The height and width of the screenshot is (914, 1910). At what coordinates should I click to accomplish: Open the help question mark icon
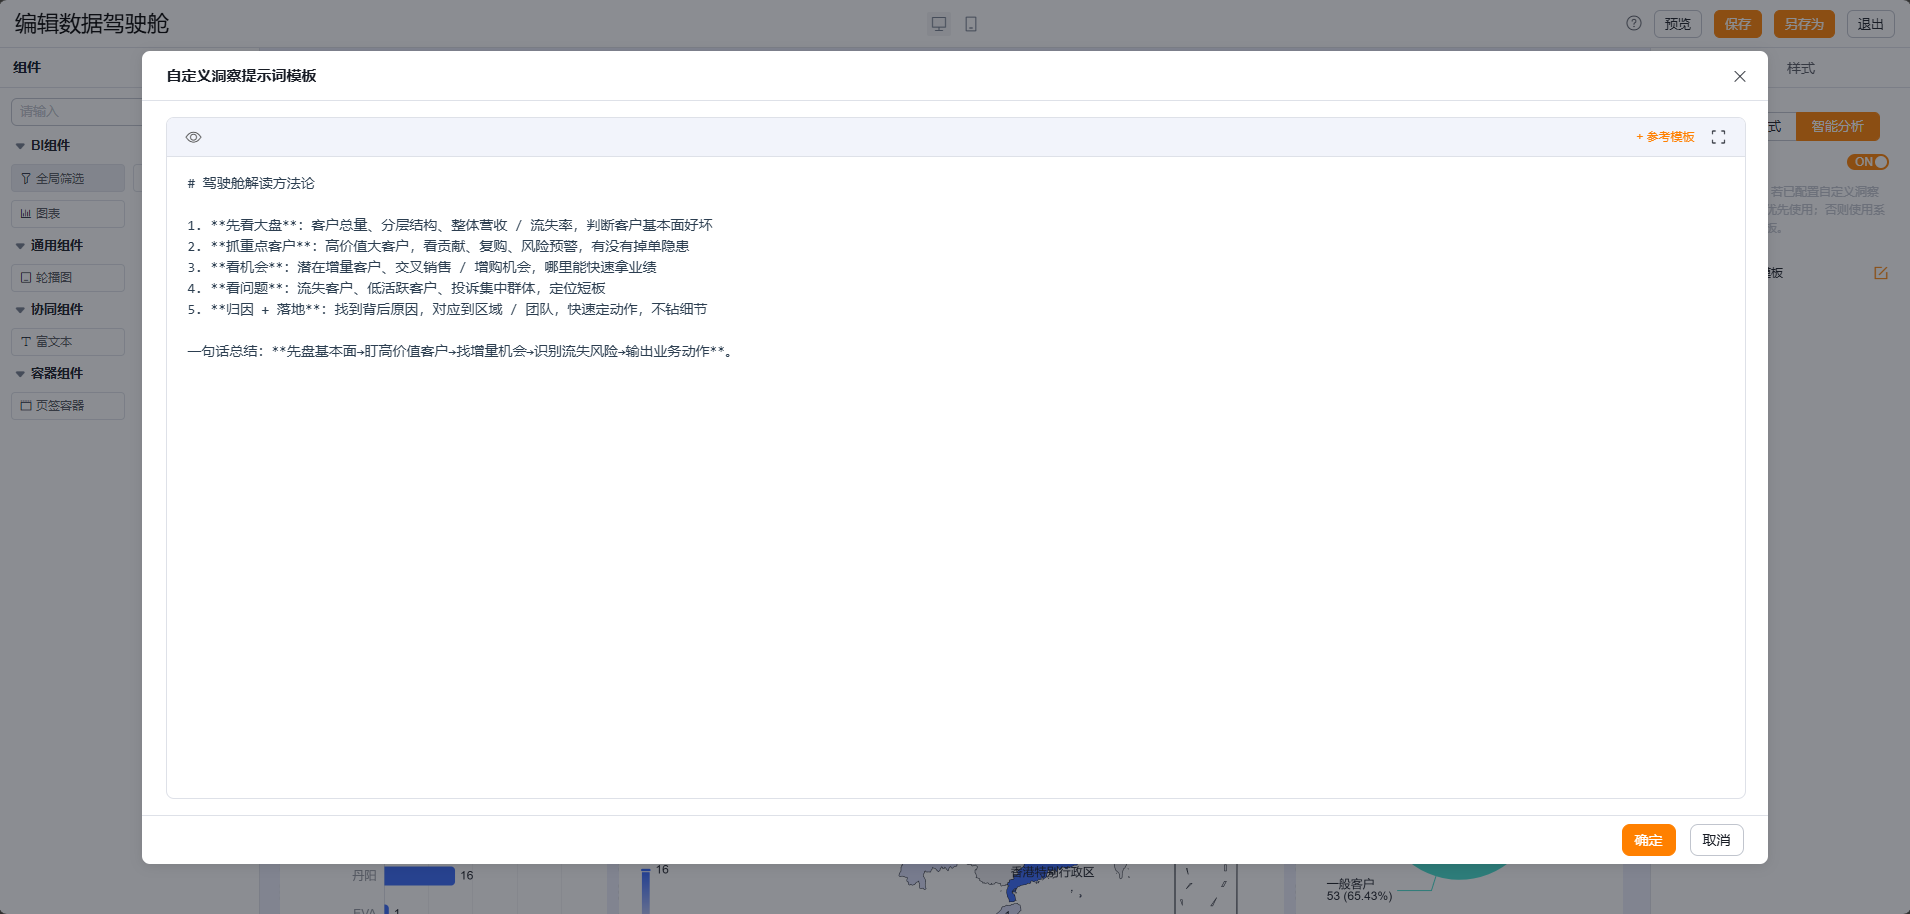click(x=1634, y=23)
